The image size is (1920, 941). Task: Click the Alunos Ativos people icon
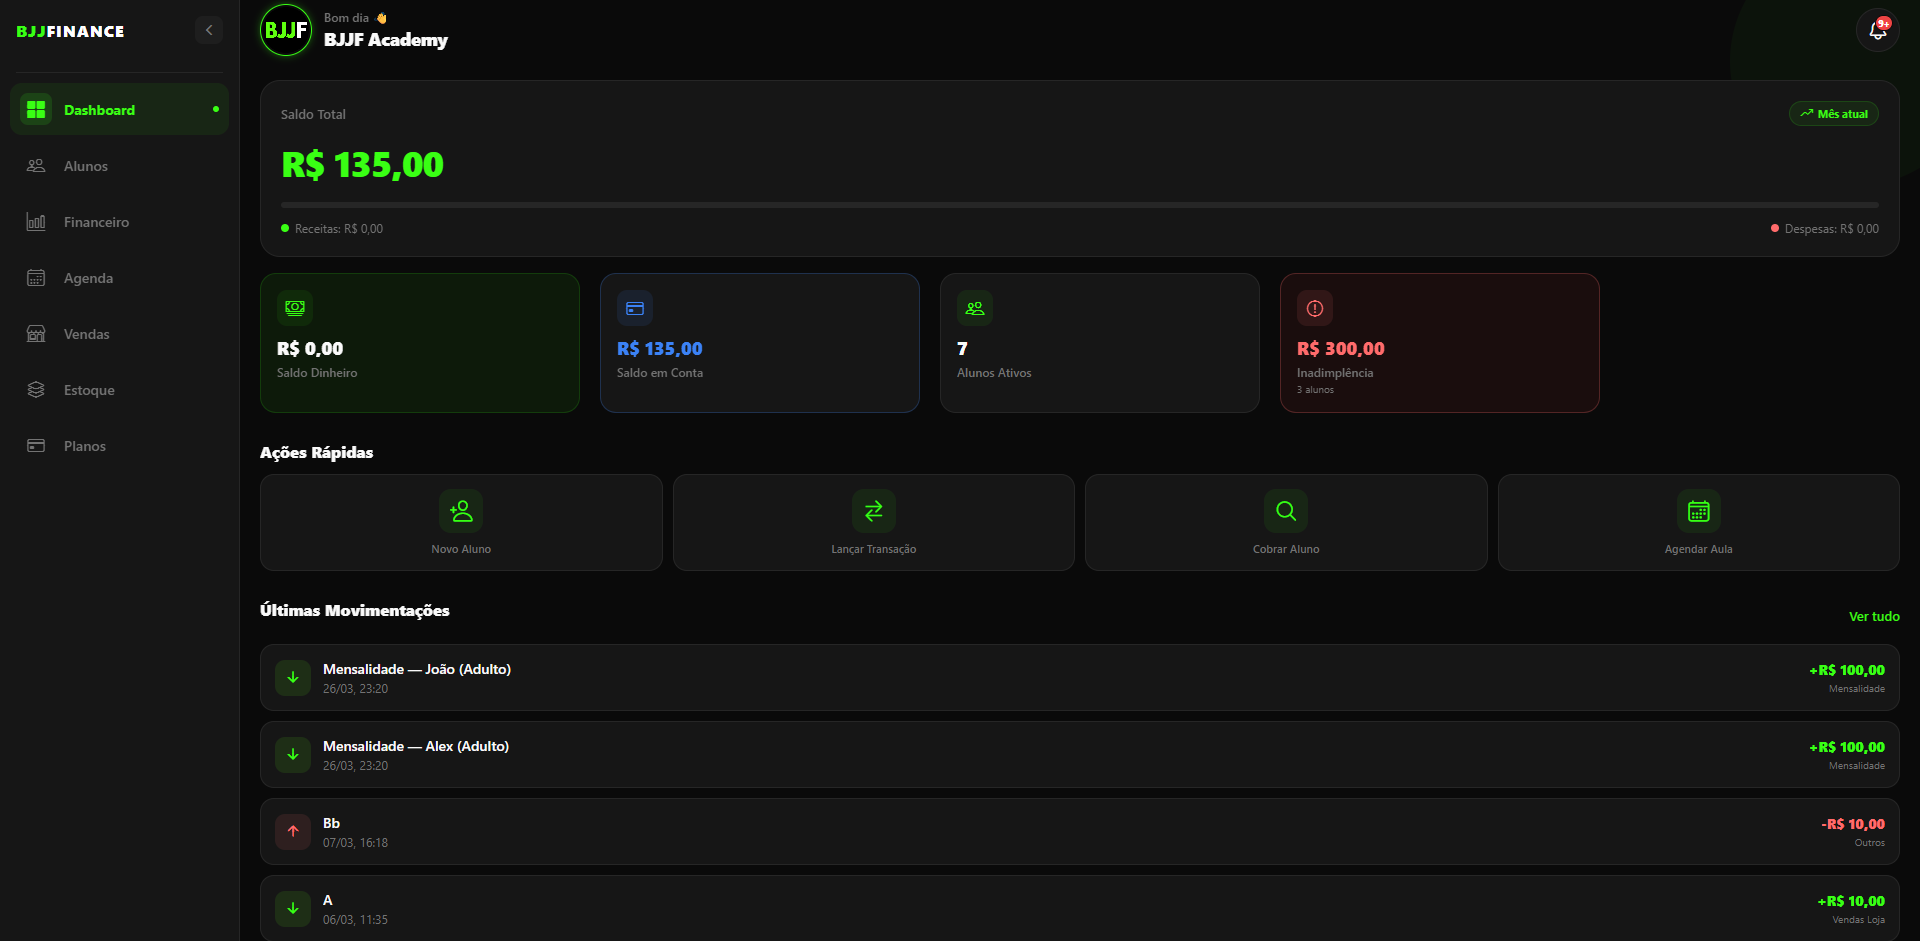point(975,308)
